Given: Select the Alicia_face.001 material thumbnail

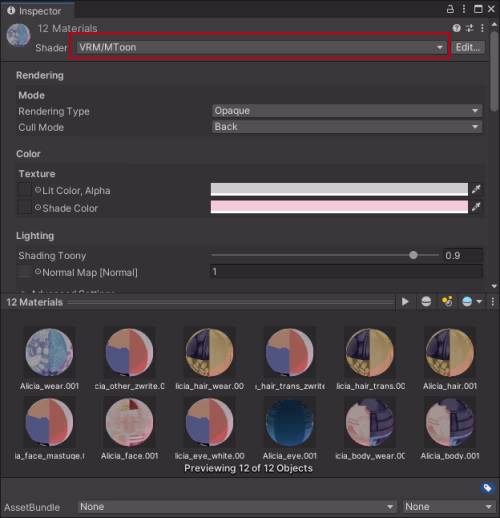Looking at the screenshot, I should point(129,422).
